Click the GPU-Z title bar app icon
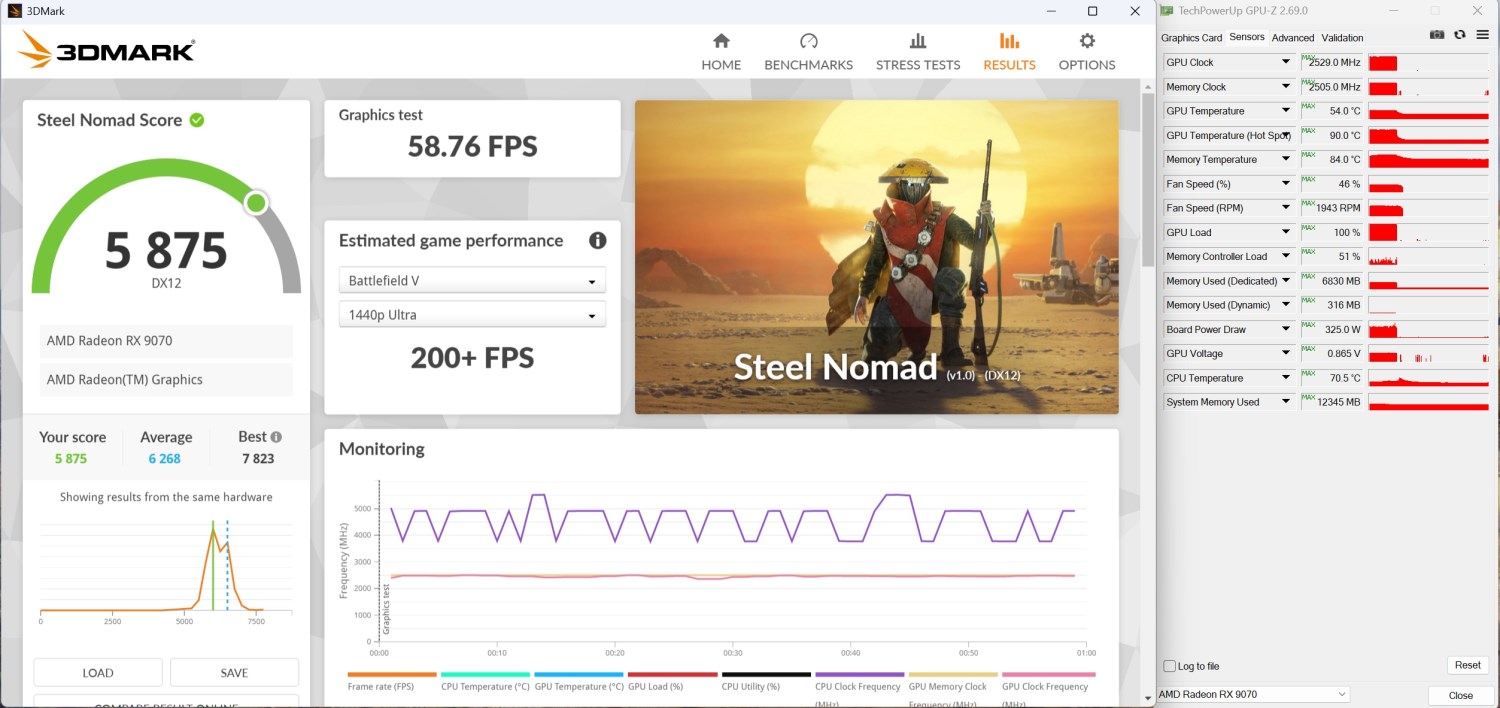This screenshot has width=1500, height=708. pos(1167,11)
